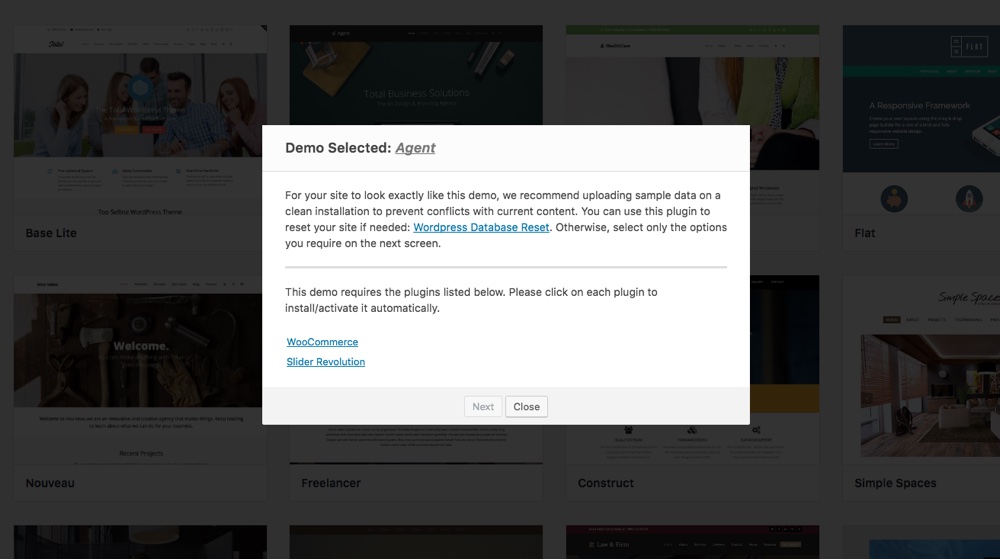Click the Simple Spaces demo title
This screenshot has width=1000, height=559.
click(x=895, y=483)
